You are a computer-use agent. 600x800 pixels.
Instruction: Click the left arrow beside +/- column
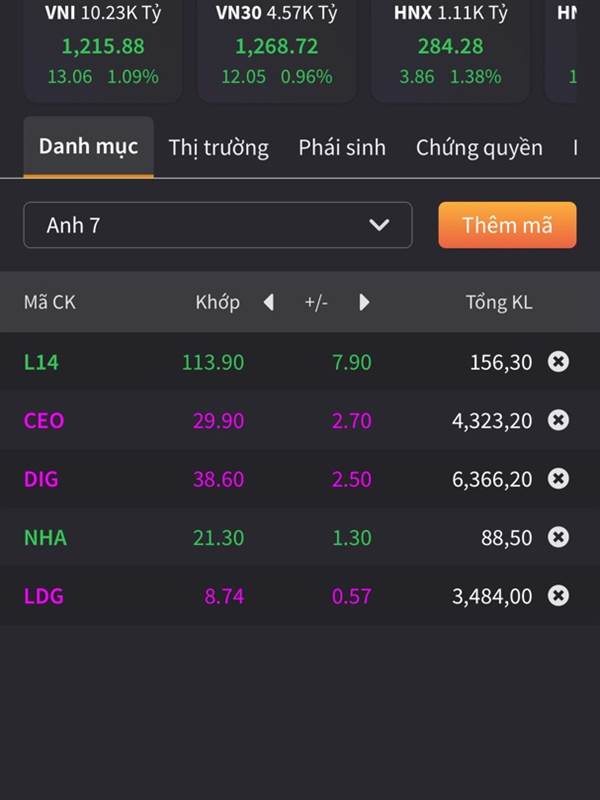(268, 303)
